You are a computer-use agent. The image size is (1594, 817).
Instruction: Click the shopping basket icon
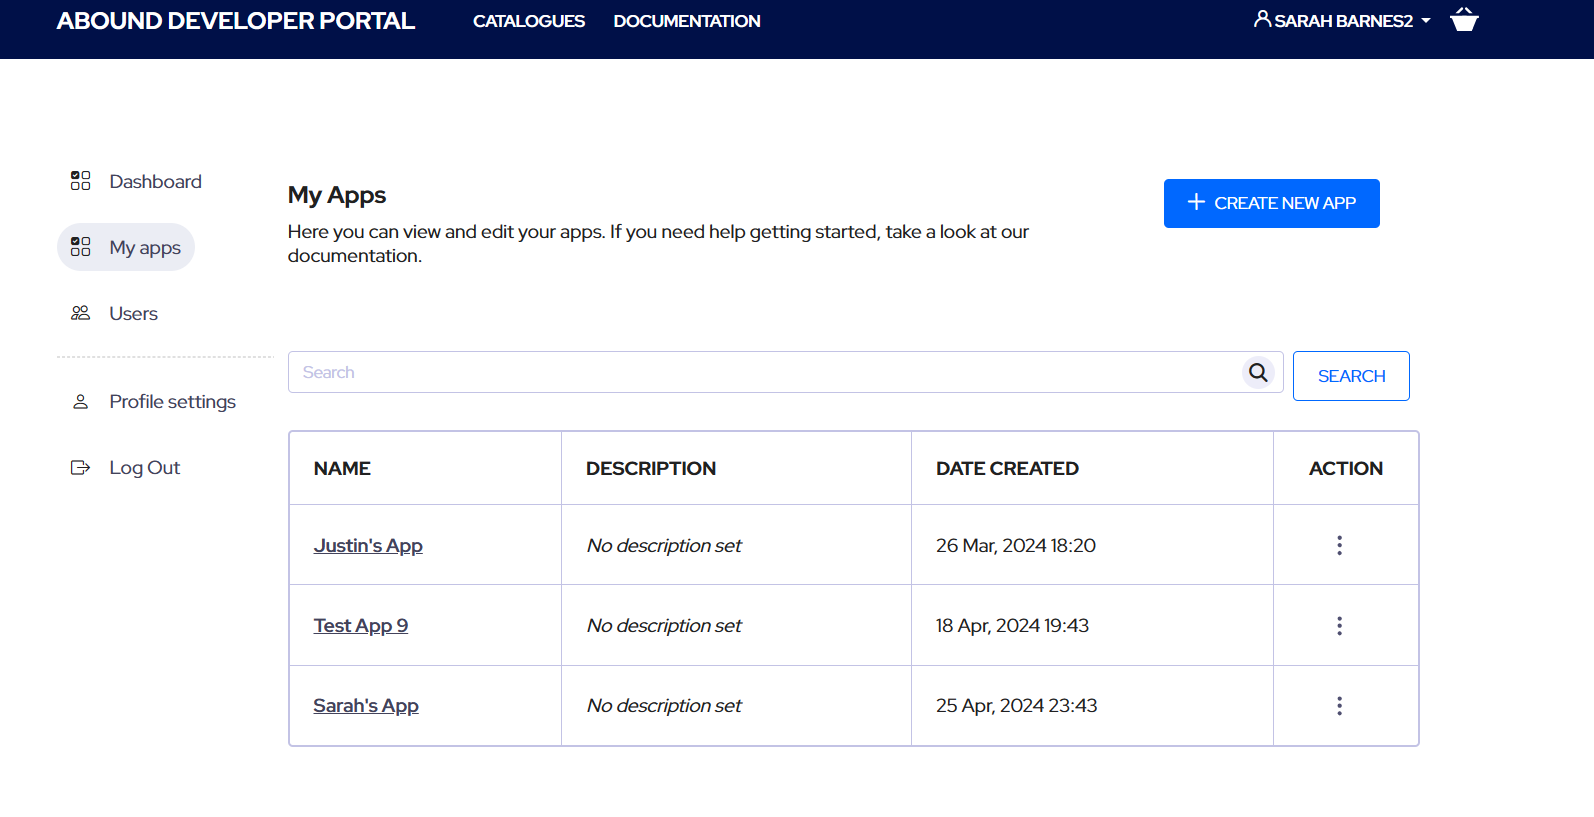(x=1464, y=20)
